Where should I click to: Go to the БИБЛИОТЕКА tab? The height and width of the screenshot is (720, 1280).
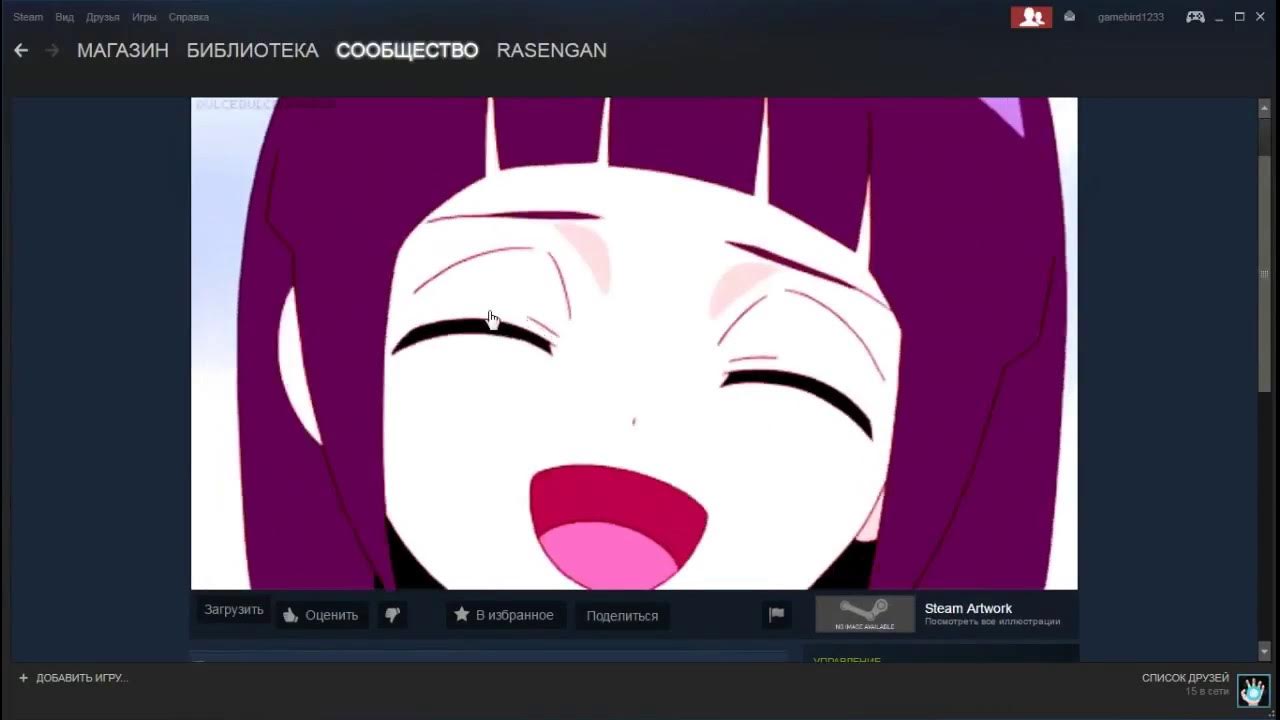[x=253, y=50]
